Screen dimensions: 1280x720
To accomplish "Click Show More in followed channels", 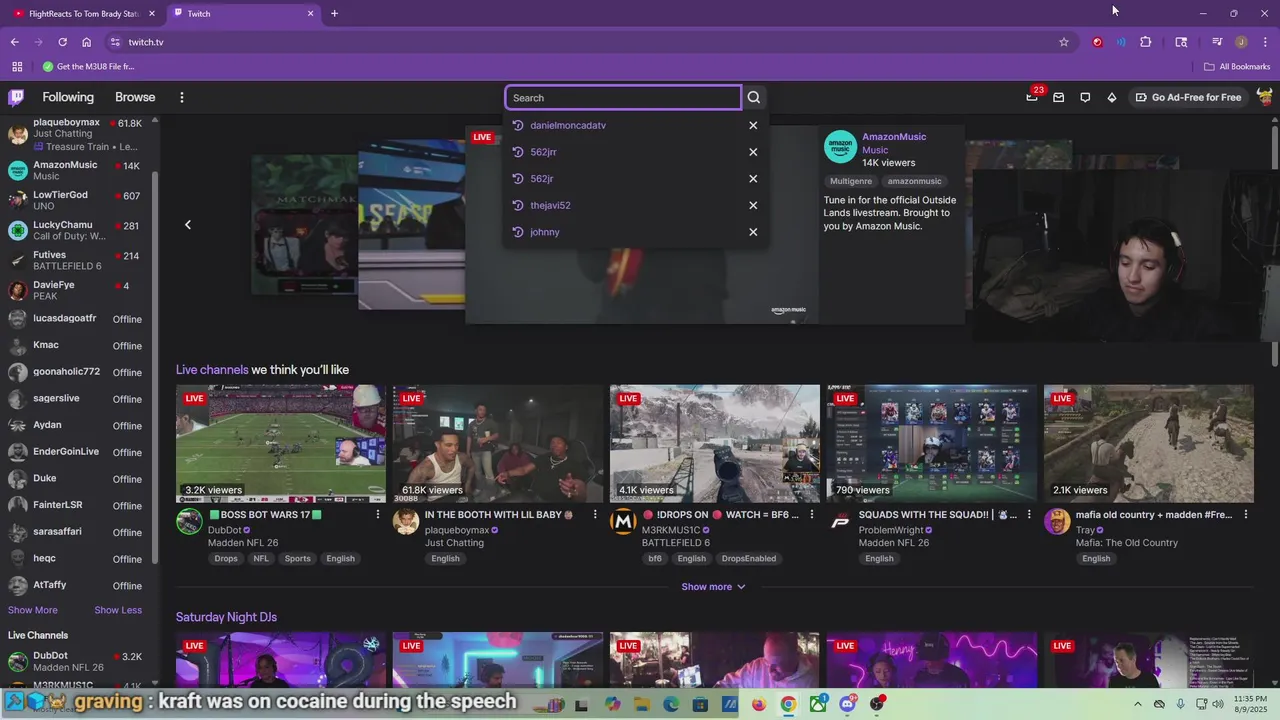I will [33, 610].
